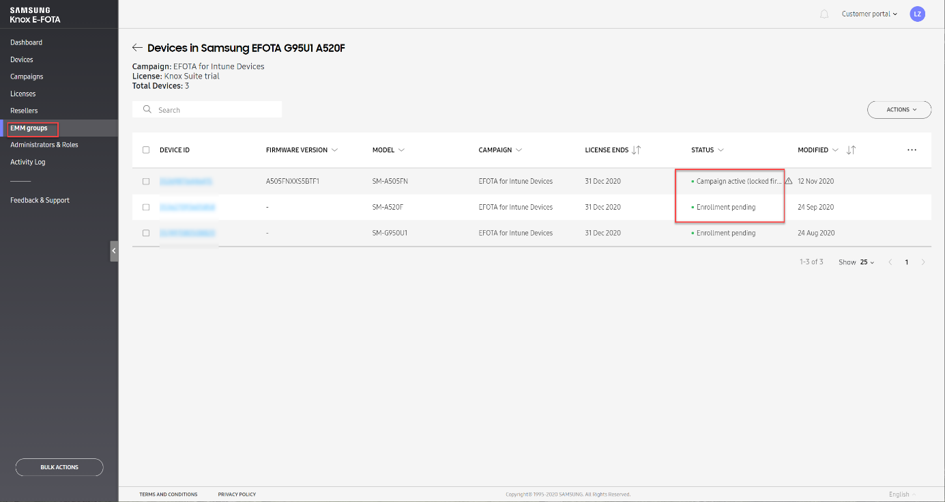Click the SM-A505FN model cell
The height and width of the screenshot is (502, 945).
(x=390, y=181)
